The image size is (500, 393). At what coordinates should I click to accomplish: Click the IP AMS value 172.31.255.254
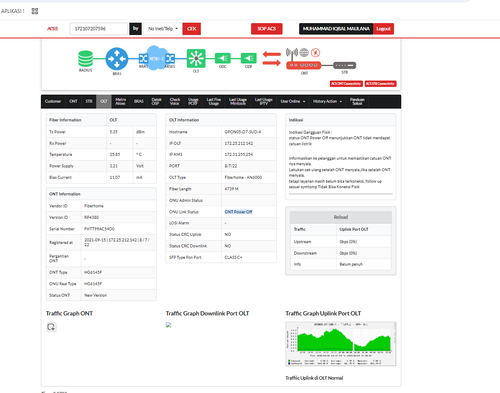click(239, 155)
